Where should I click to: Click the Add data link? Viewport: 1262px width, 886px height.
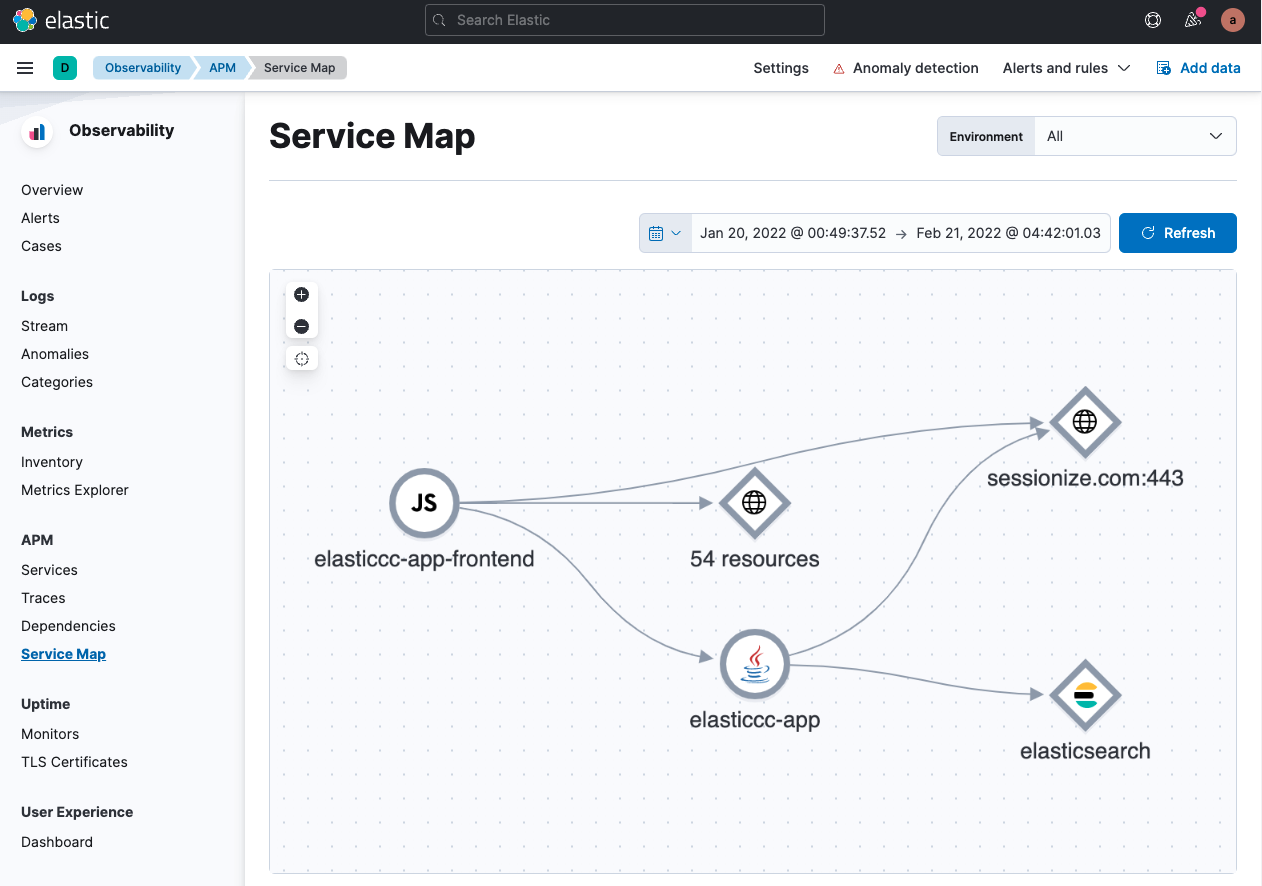pyautogui.click(x=1198, y=68)
